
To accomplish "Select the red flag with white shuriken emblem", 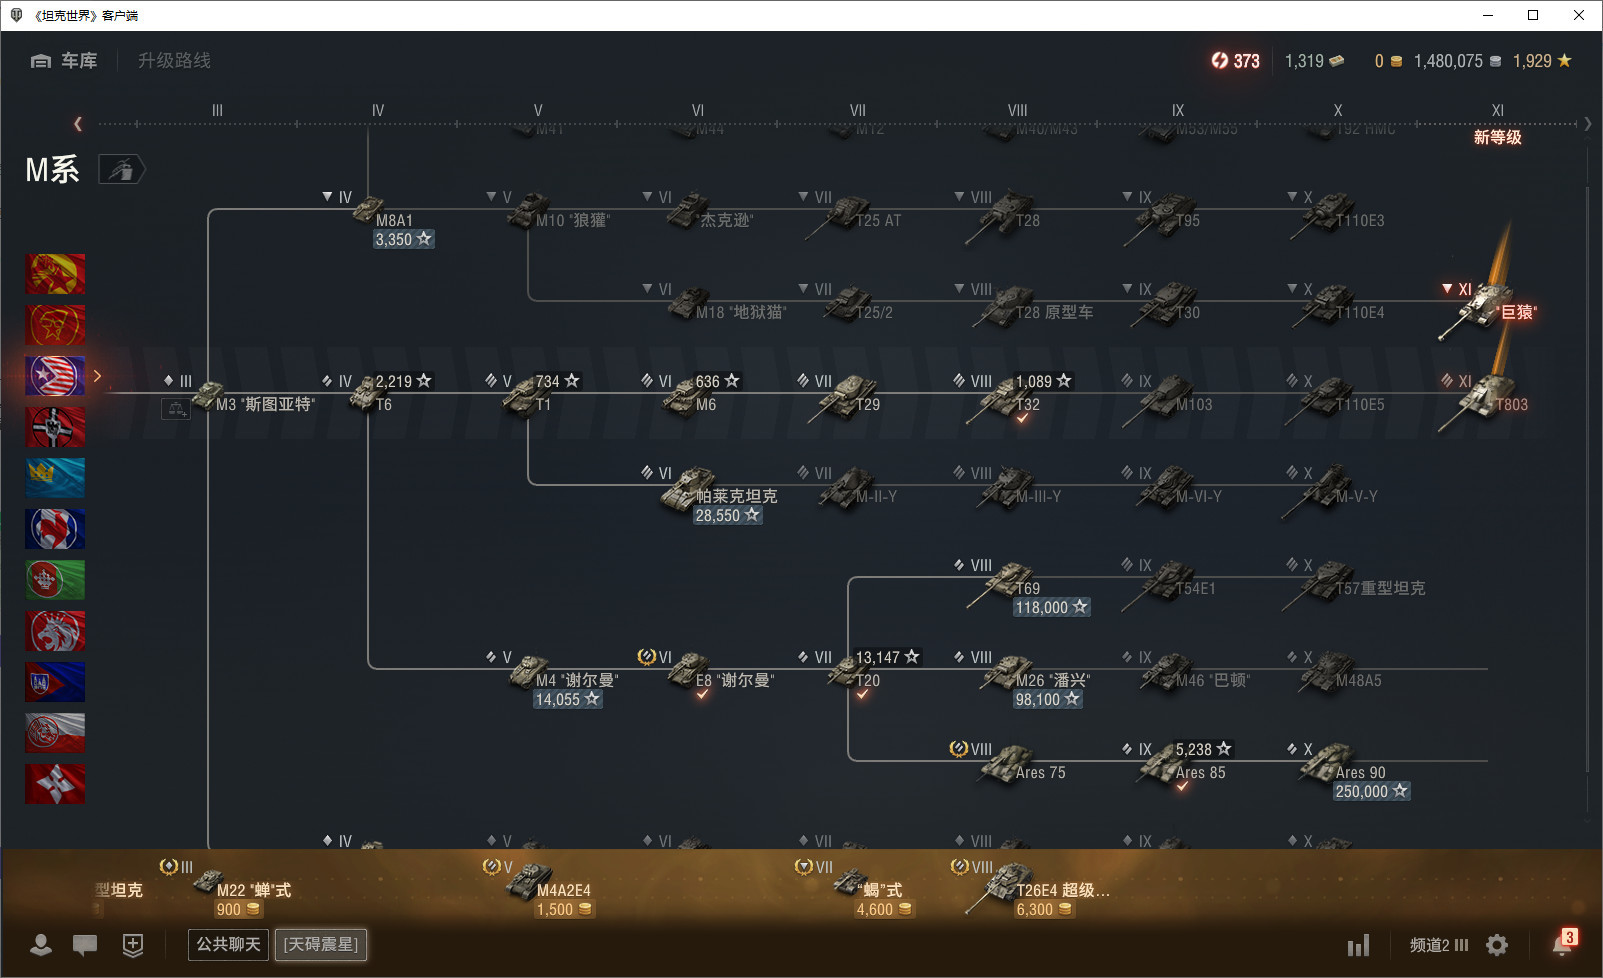I will [55, 784].
